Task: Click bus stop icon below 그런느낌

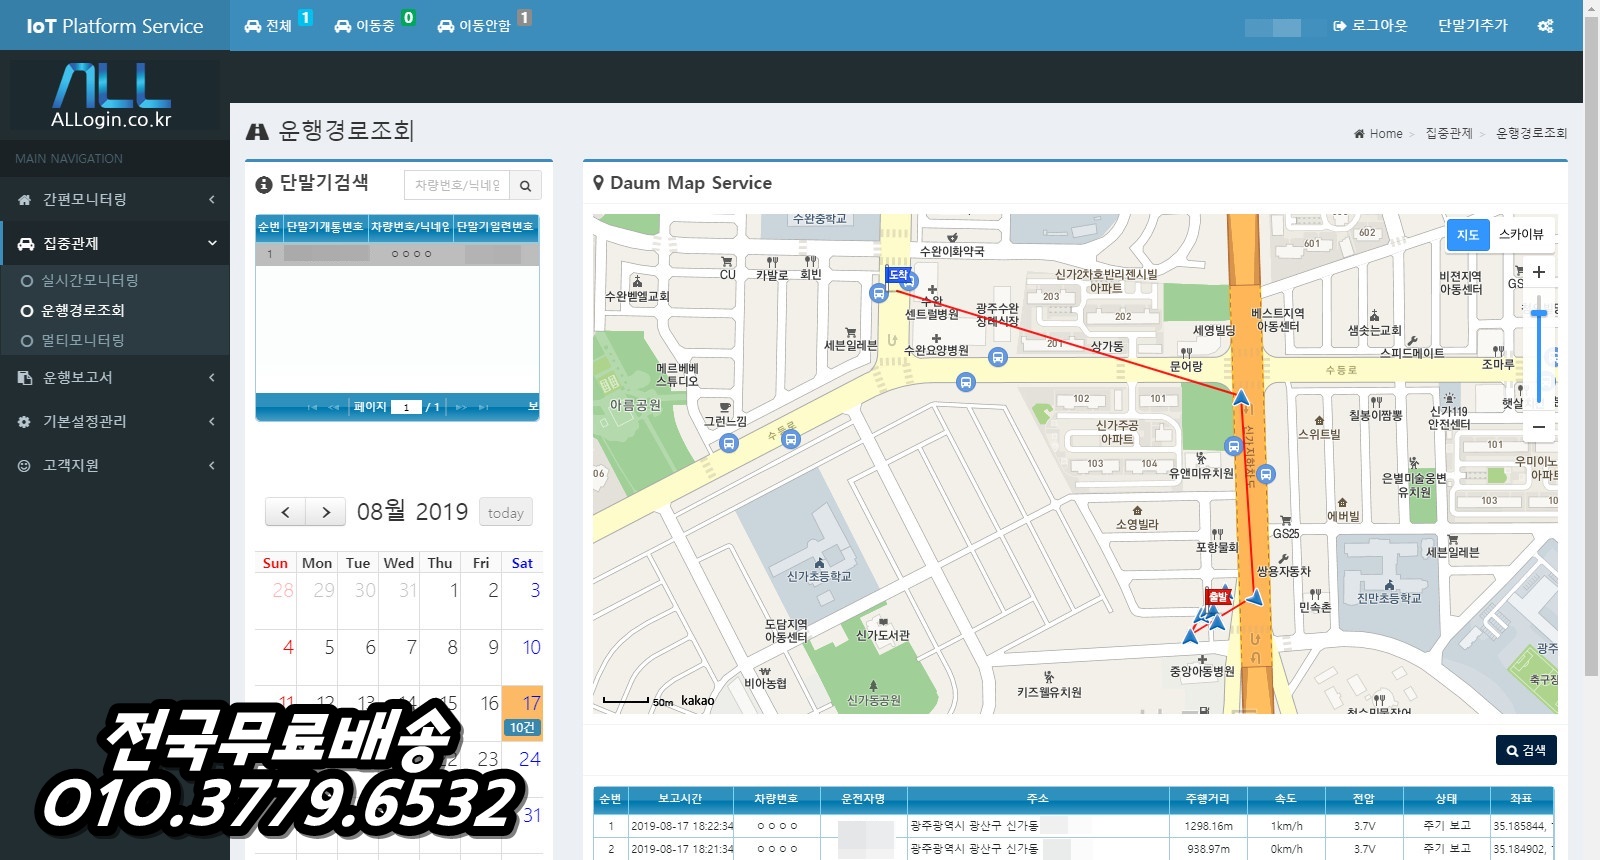Action: pyautogui.click(x=729, y=443)
